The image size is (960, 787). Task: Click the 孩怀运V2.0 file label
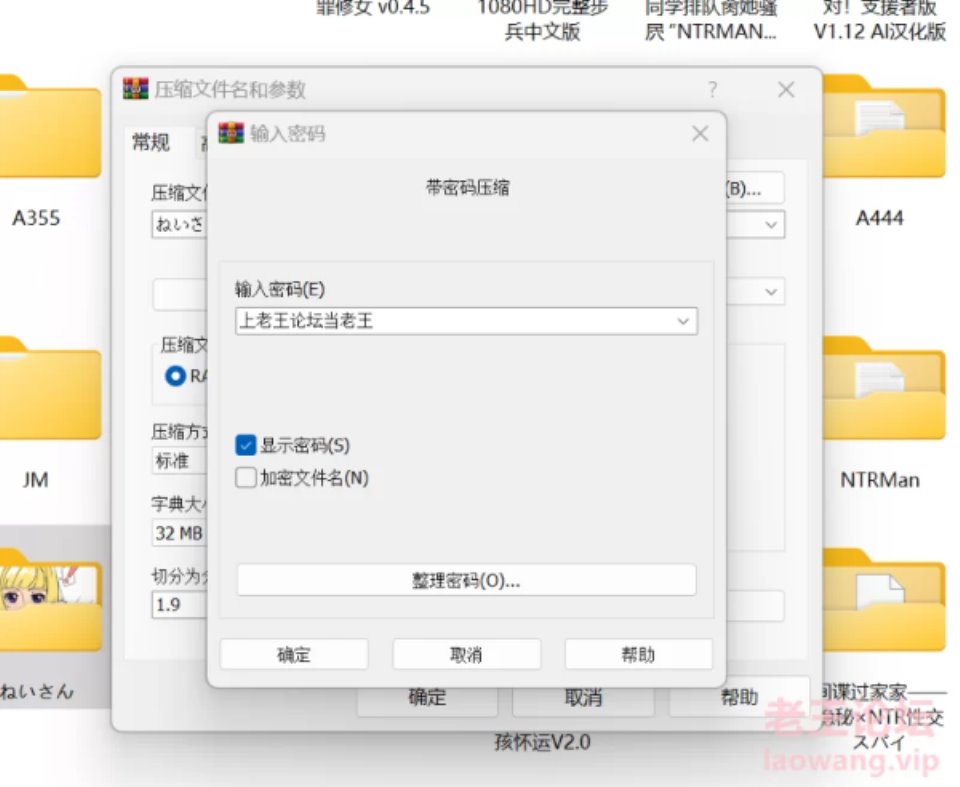542,742
